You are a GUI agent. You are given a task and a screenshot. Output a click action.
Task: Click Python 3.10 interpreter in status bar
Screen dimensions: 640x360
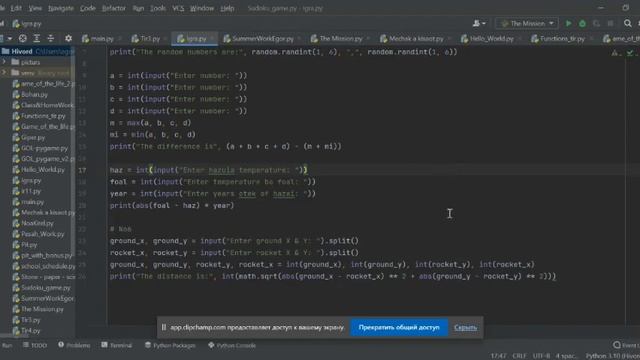pos(612,356)
